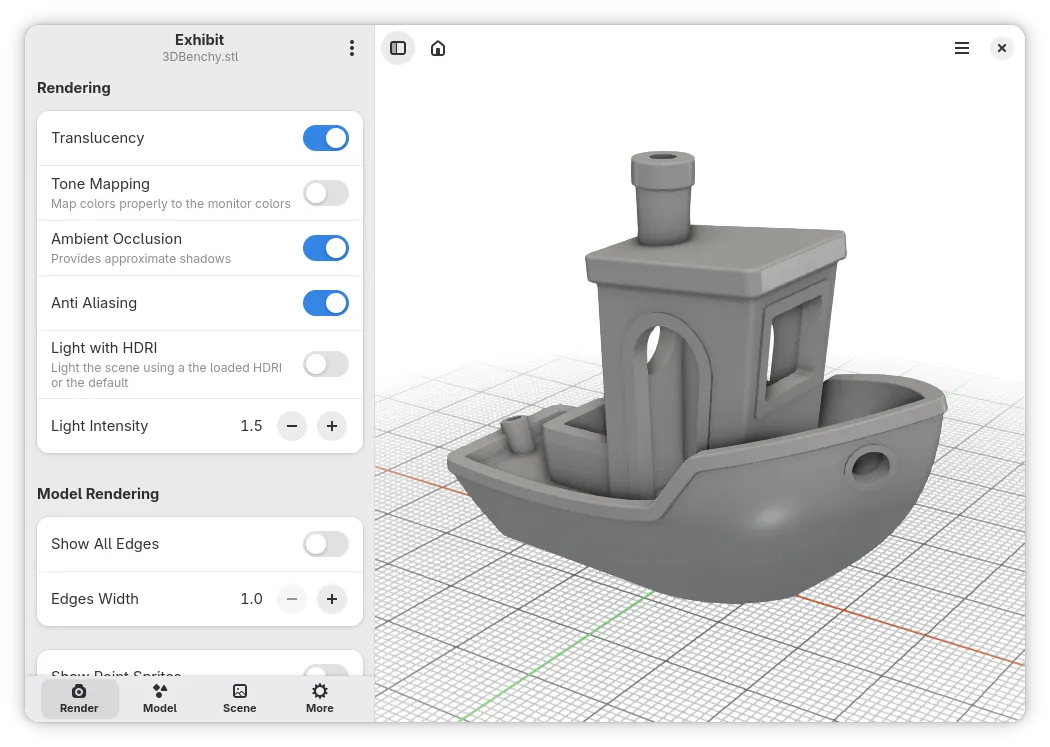Open the hamburger main menu

(962, 48)
